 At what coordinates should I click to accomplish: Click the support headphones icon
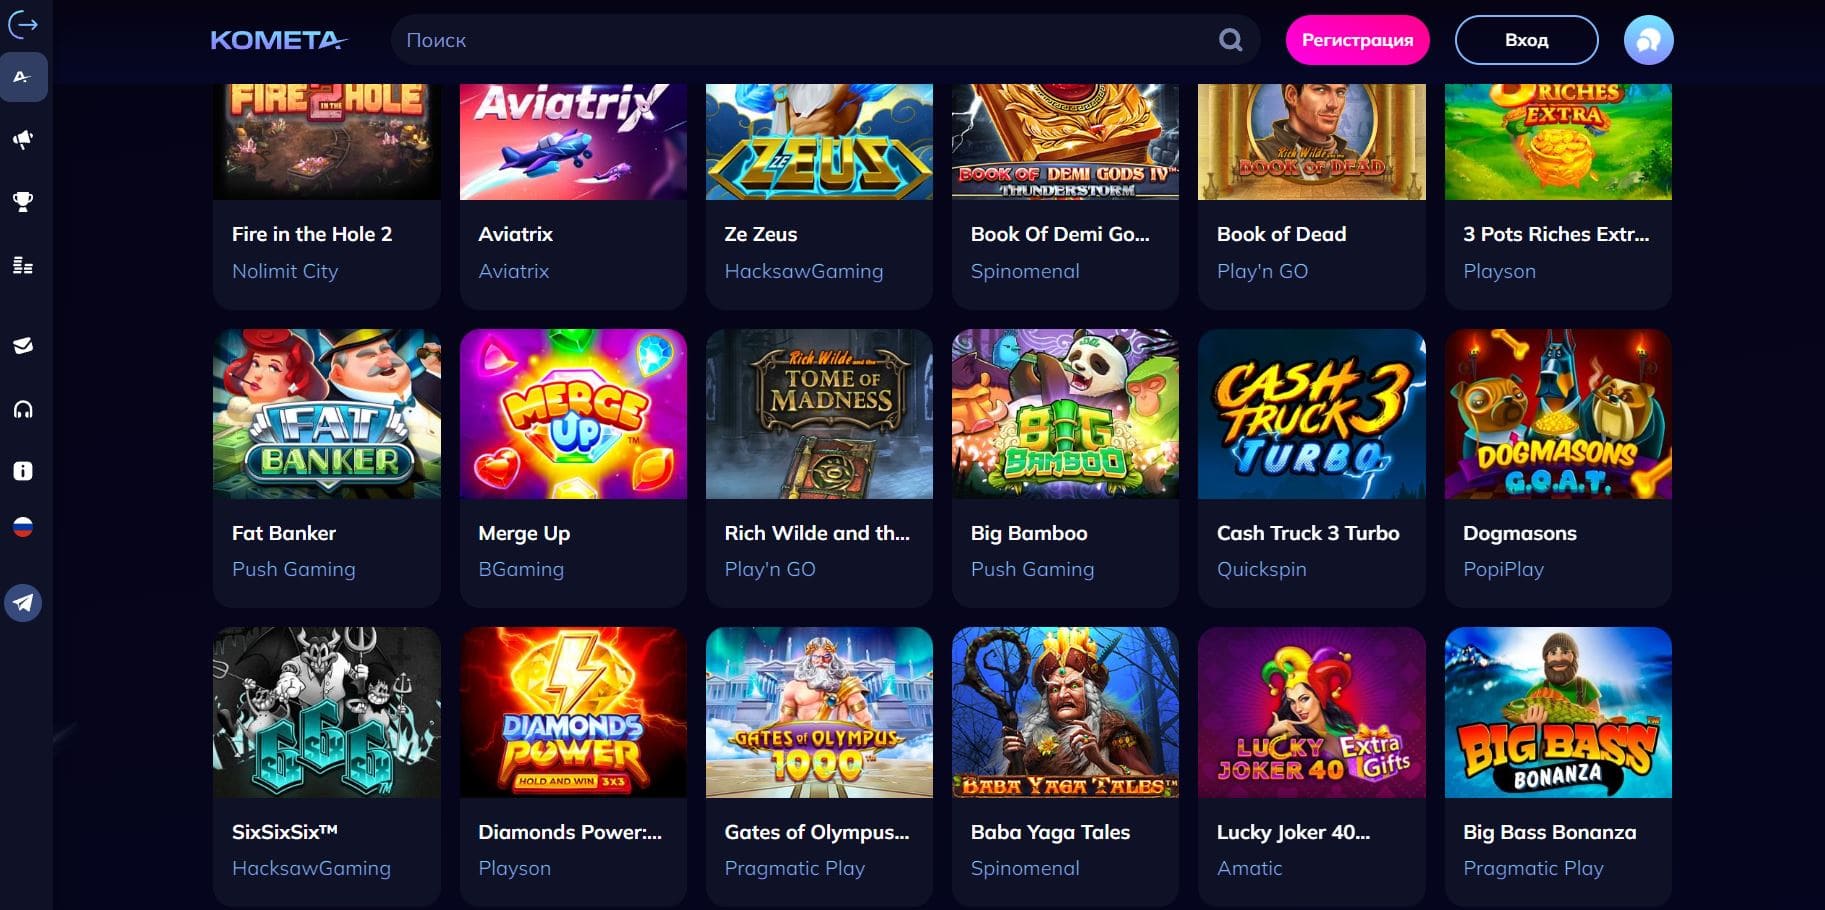coord(23,409)
